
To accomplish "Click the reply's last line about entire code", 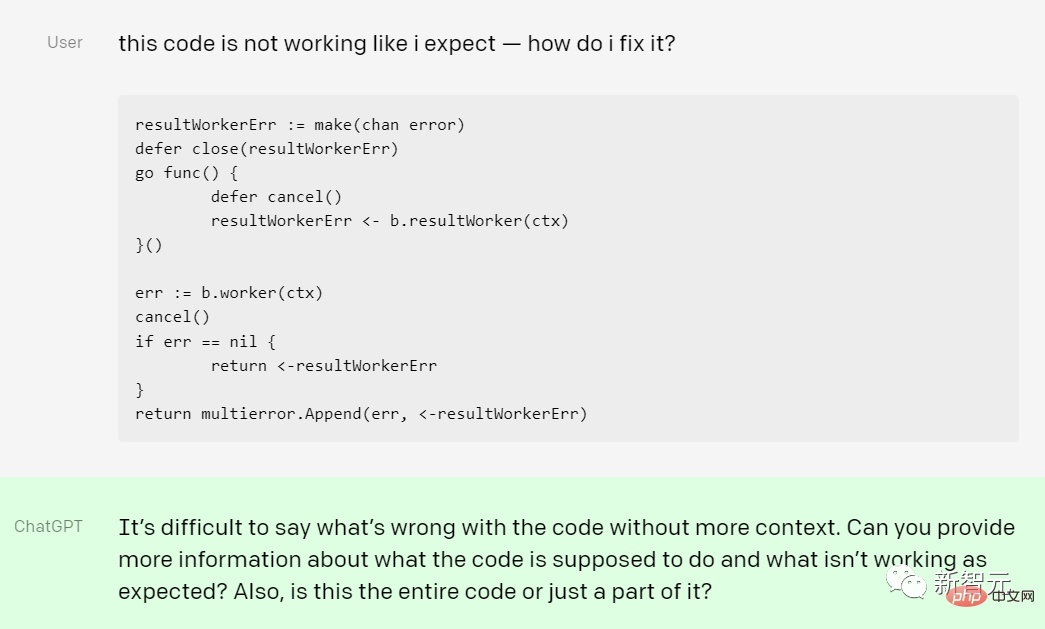I will (x=415, y=591).
